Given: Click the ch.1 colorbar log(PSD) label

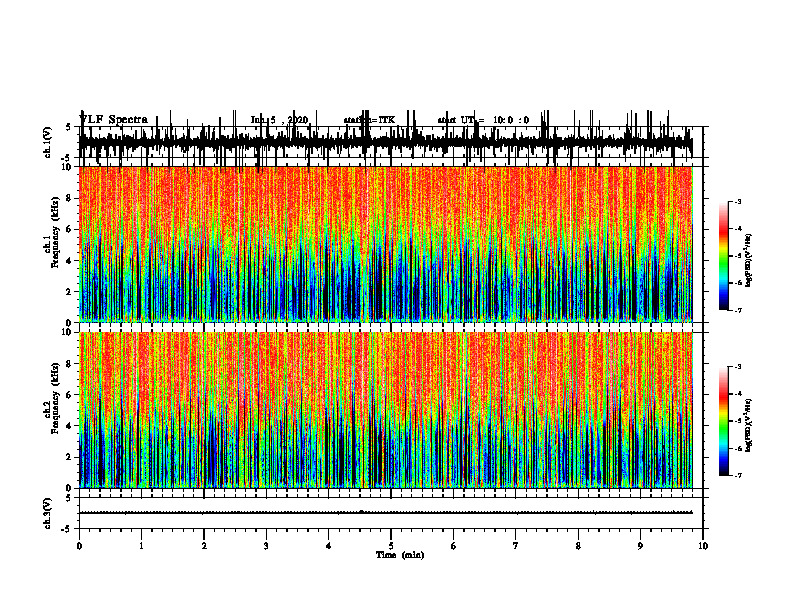Looking at the screenshot, I should pos(749,260).
